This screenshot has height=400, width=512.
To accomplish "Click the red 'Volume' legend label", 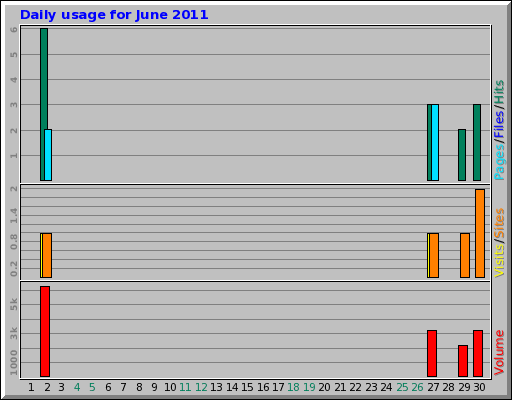I will coord(499,353).
